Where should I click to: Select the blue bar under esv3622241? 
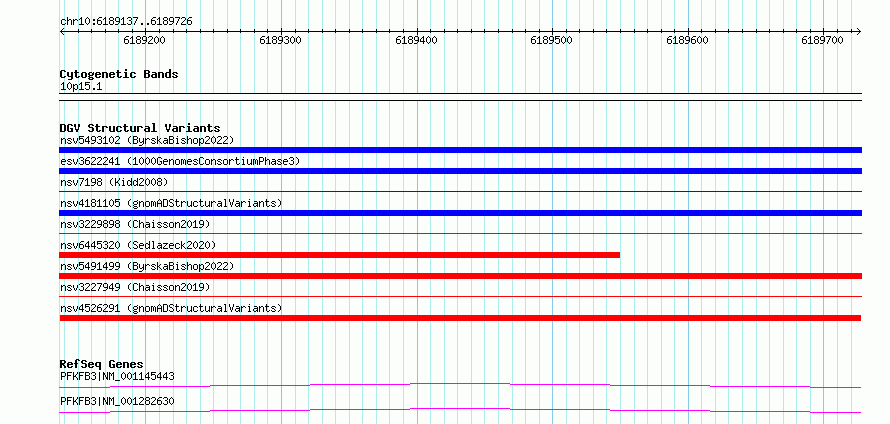(x=460, y=171)
